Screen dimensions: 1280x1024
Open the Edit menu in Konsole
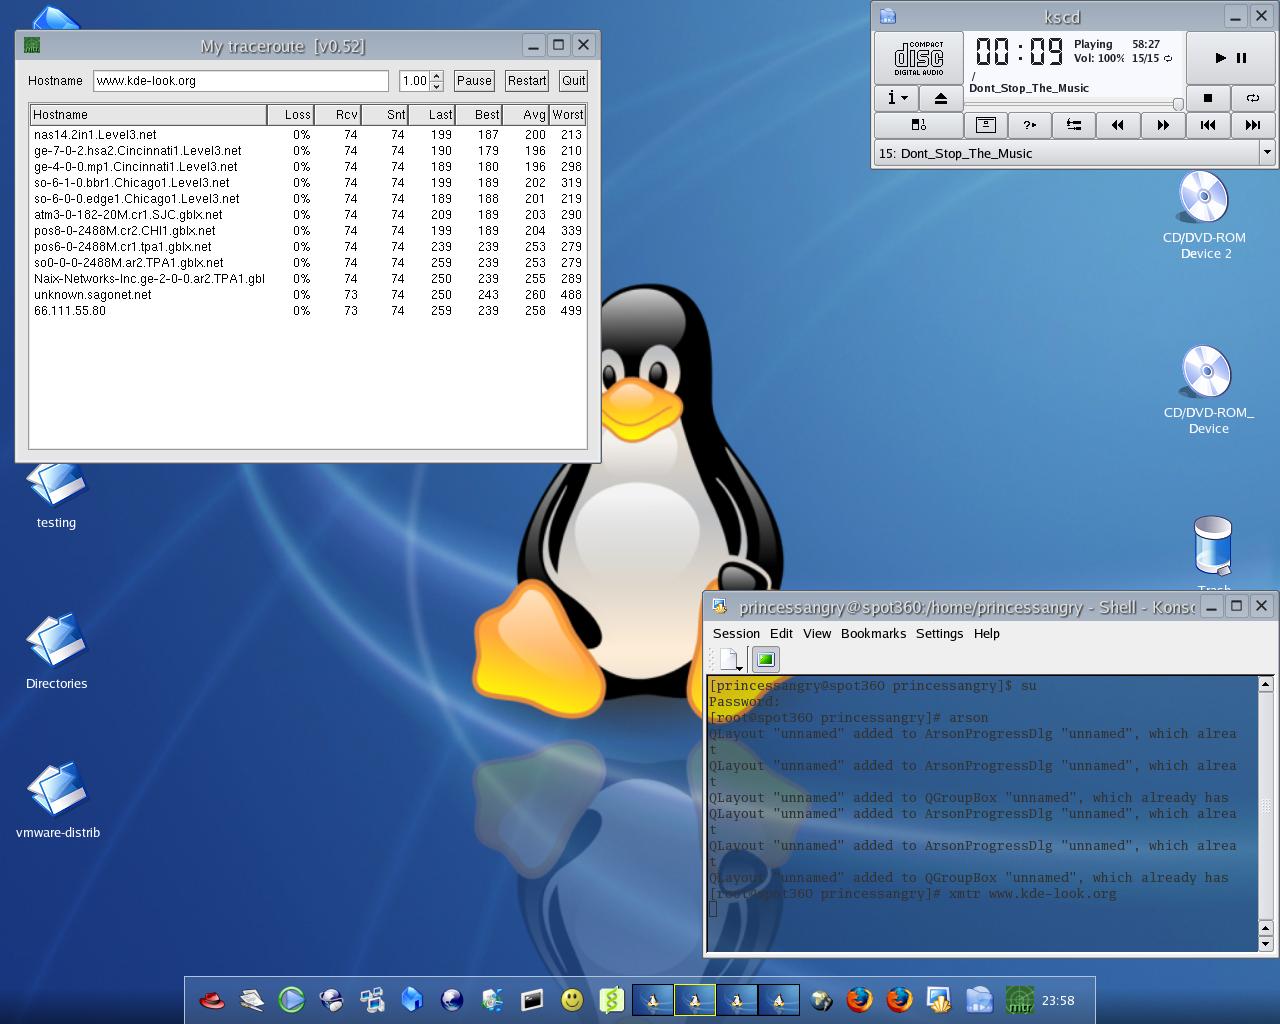click(x=781, y=633)
